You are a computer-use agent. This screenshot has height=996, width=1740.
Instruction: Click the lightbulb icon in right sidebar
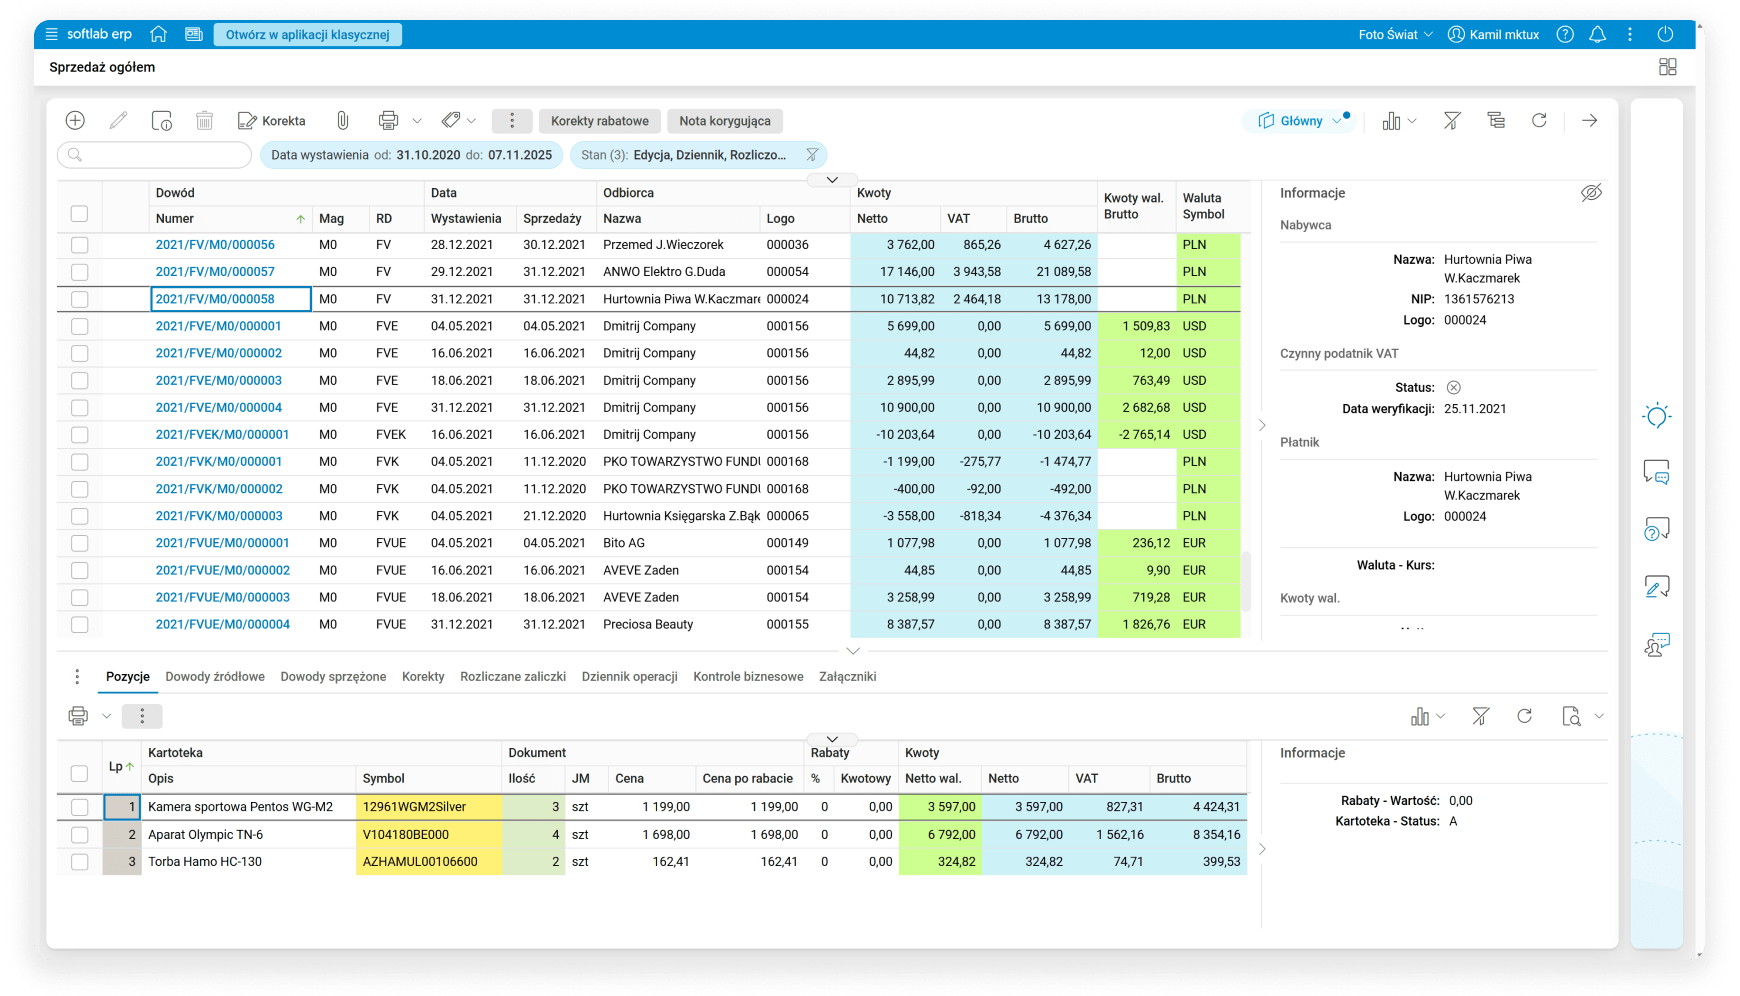point(1656,416)
